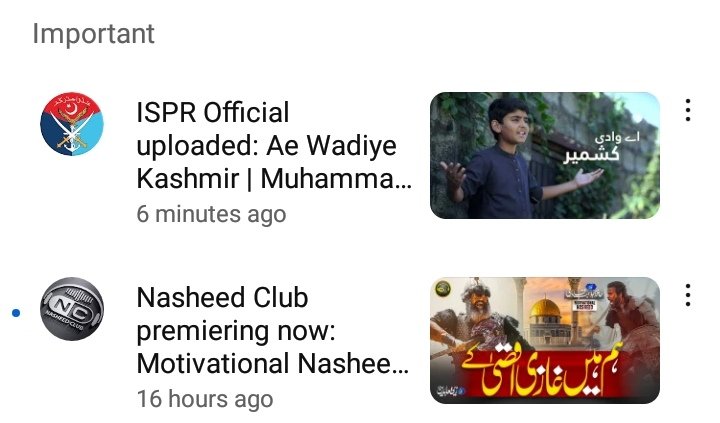Click the 'Motivational Nashee…' title line
The width and height of the screenshot is (720, 423).
[273, 363]
